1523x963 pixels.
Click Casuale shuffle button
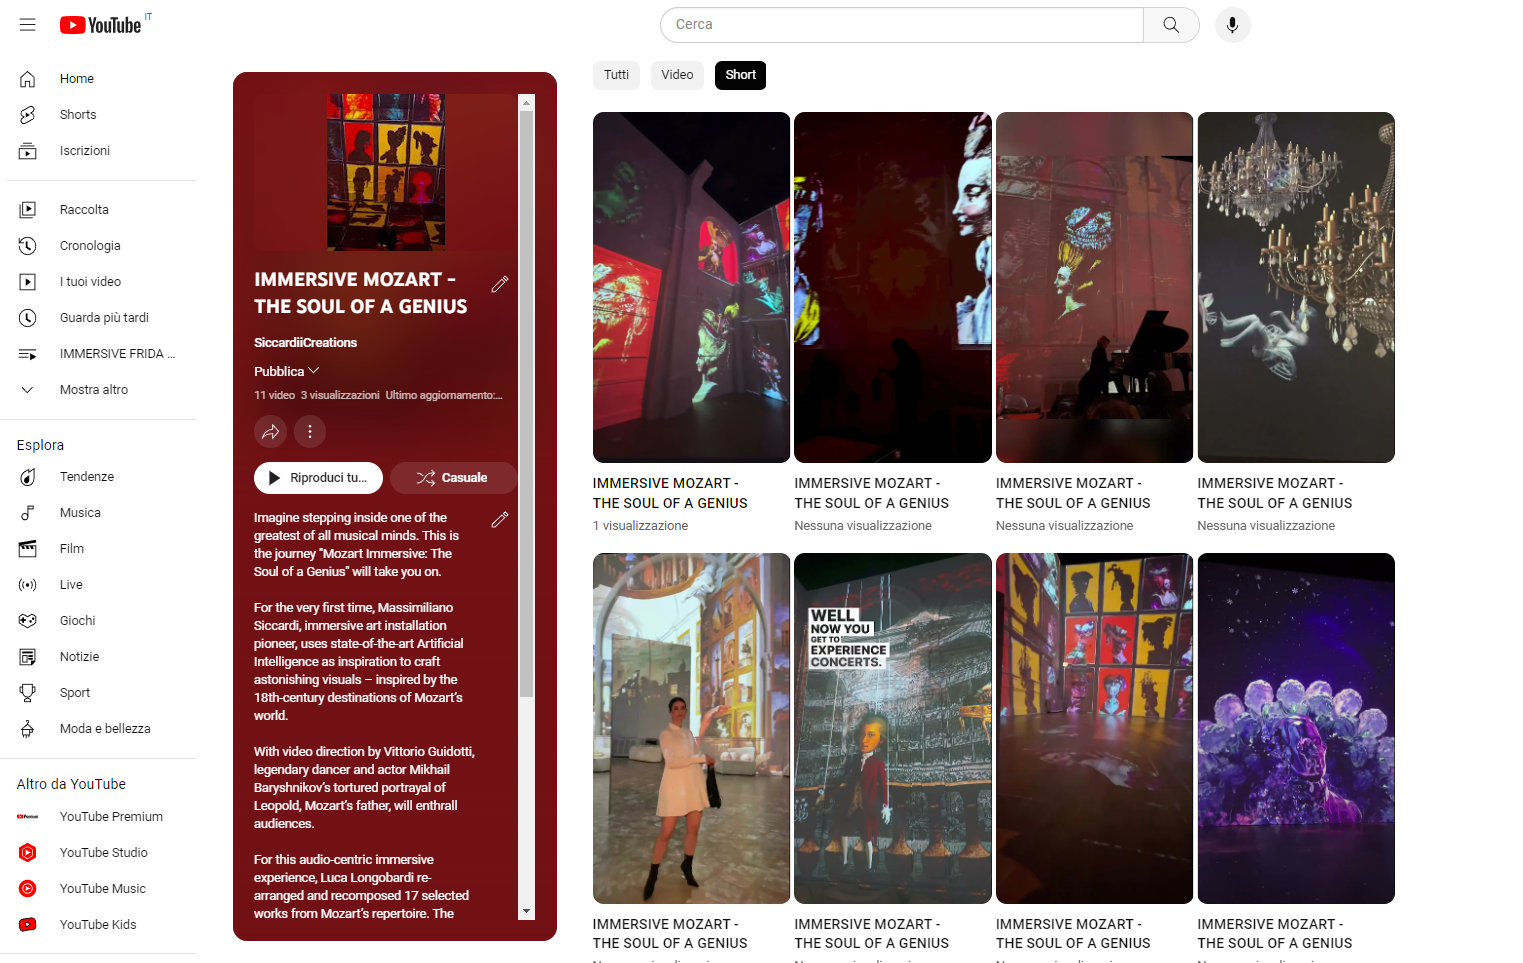(453, 478)
